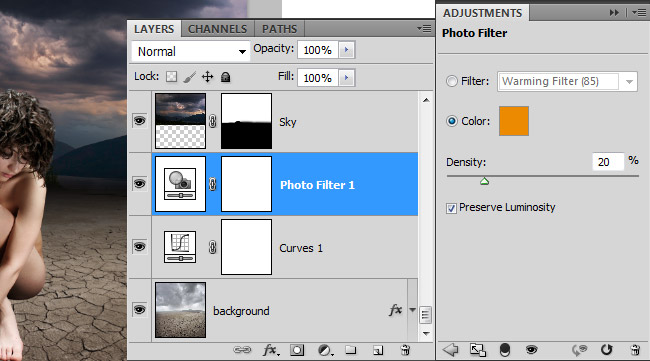Screen dimensions: 650x361
Task: Select Photo Filter 1 mask thumbnail
Action: click(x=246, y=184)
